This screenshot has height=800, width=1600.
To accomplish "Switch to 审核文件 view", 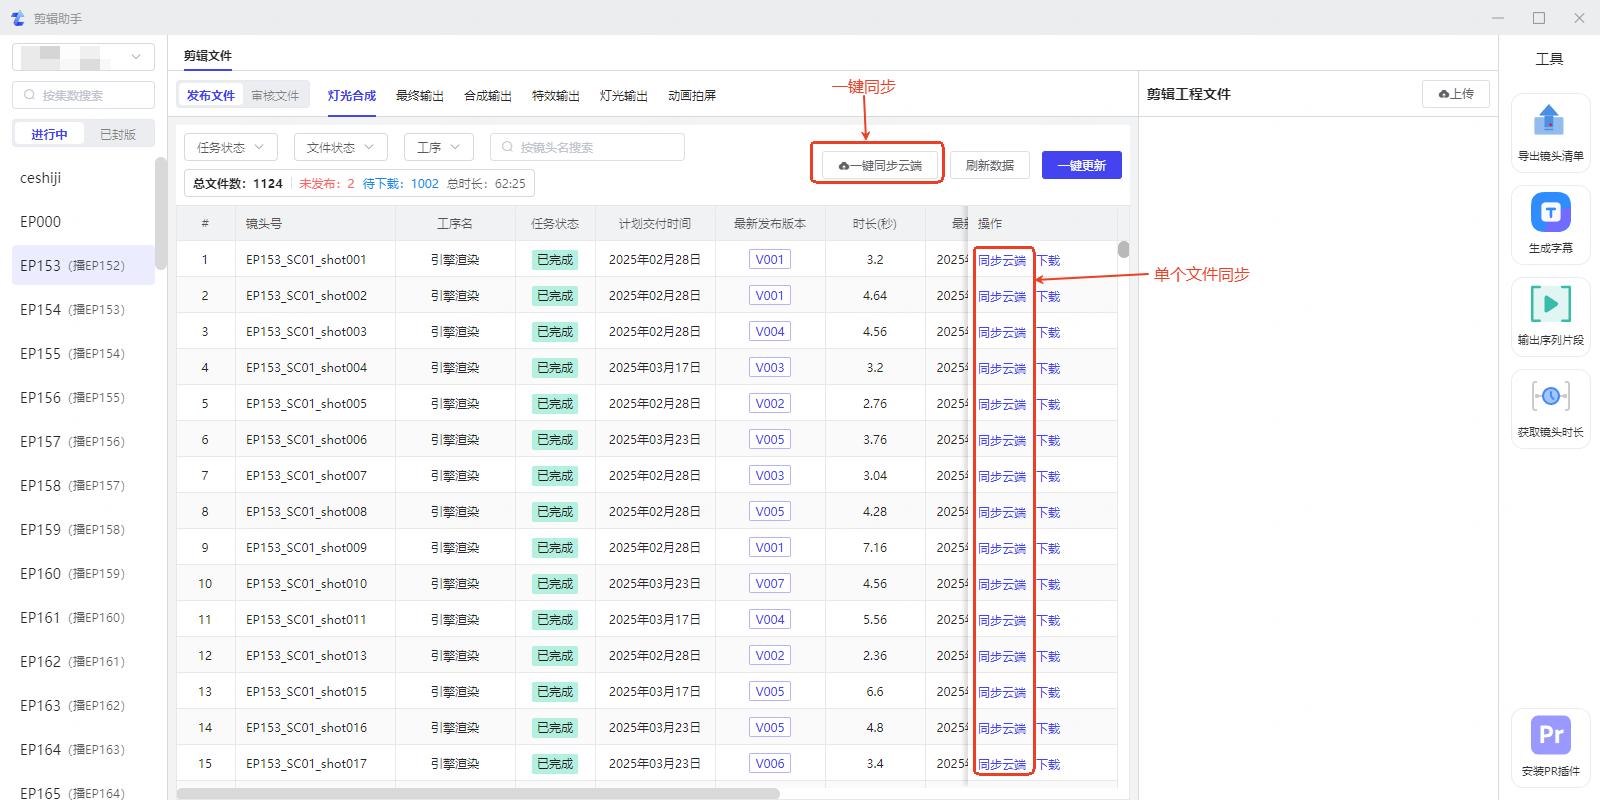I will tap(275, 96).
